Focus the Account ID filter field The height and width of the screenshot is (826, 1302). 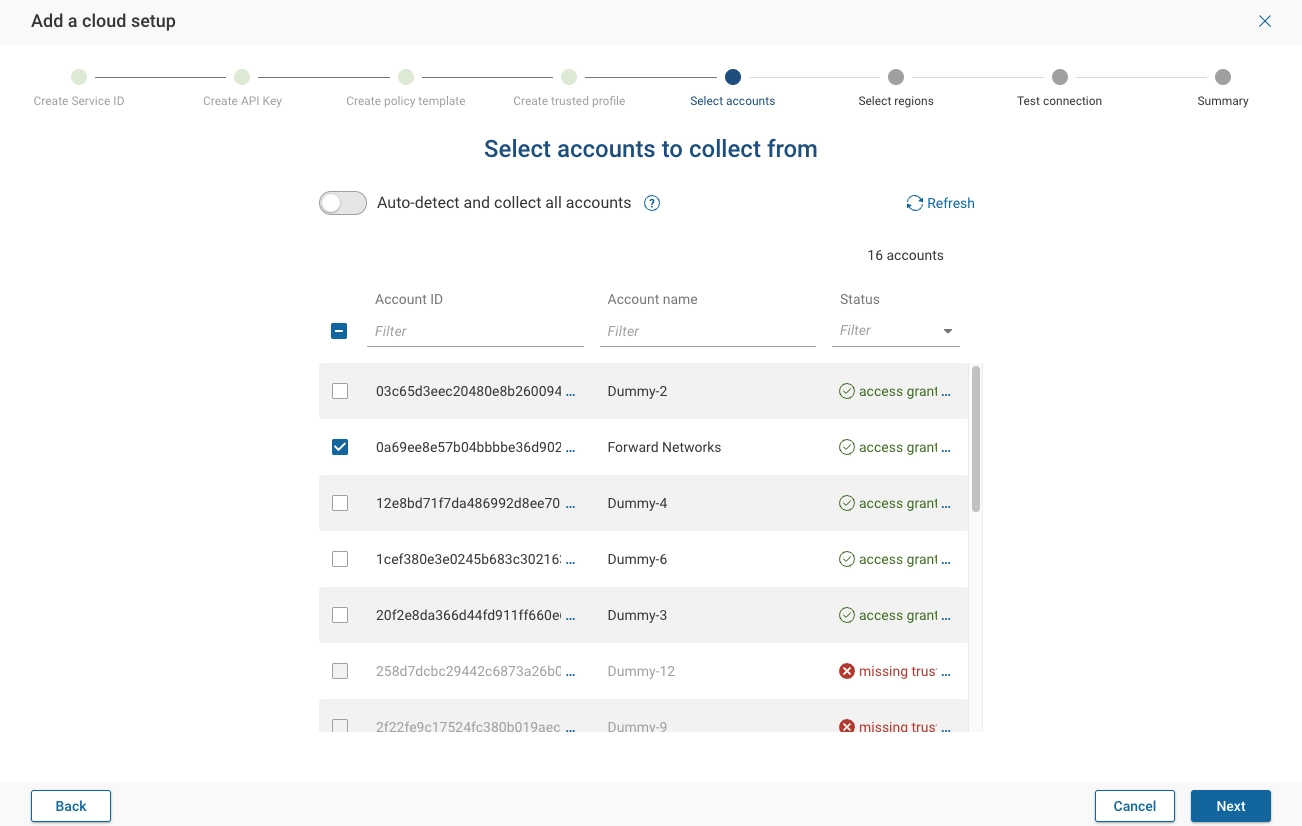pyautogui.click(x=475, y=331)
